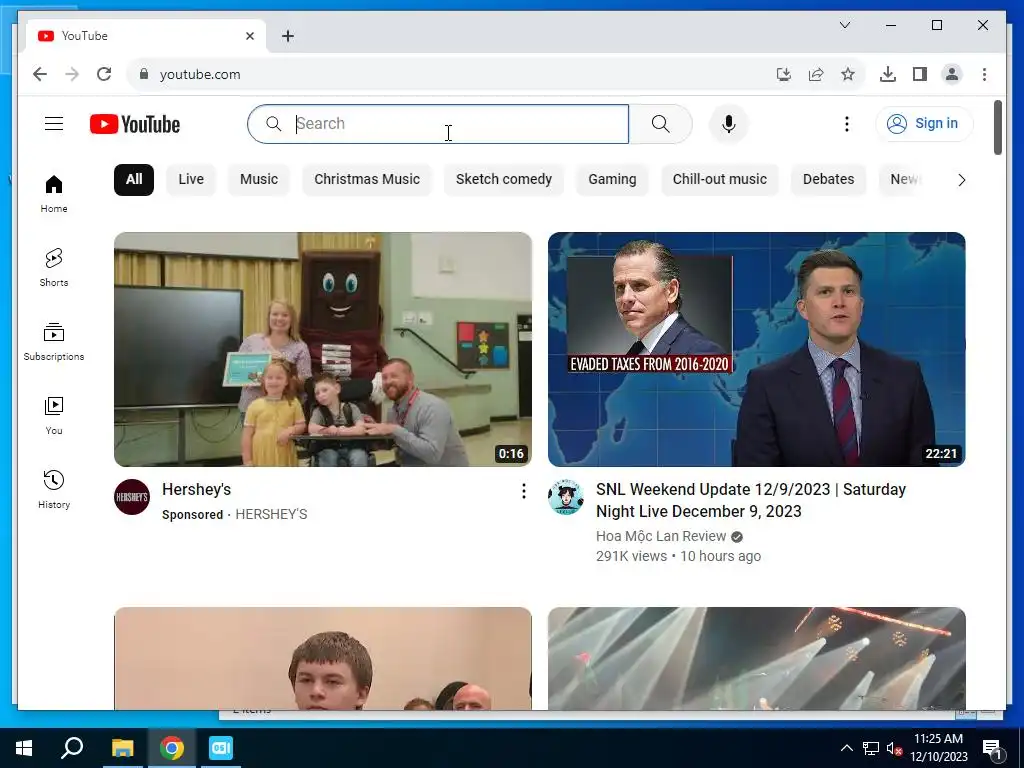Select the Live category chip
This screenshot has width=1024, height=768.
[x=191, y=180]
